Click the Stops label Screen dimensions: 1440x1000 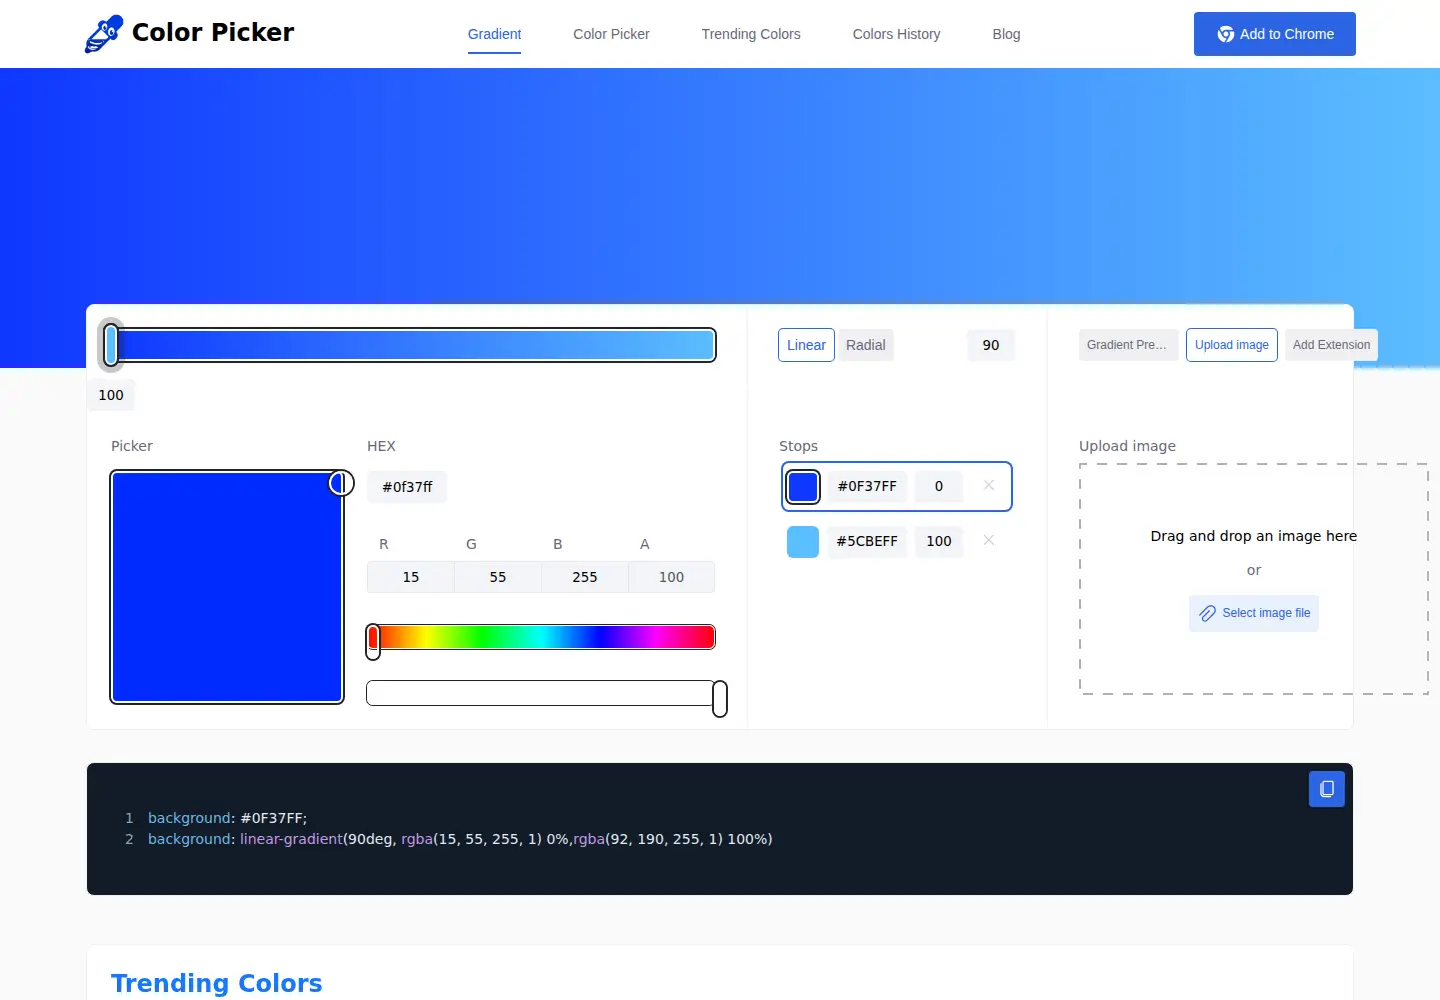point(798,446)
